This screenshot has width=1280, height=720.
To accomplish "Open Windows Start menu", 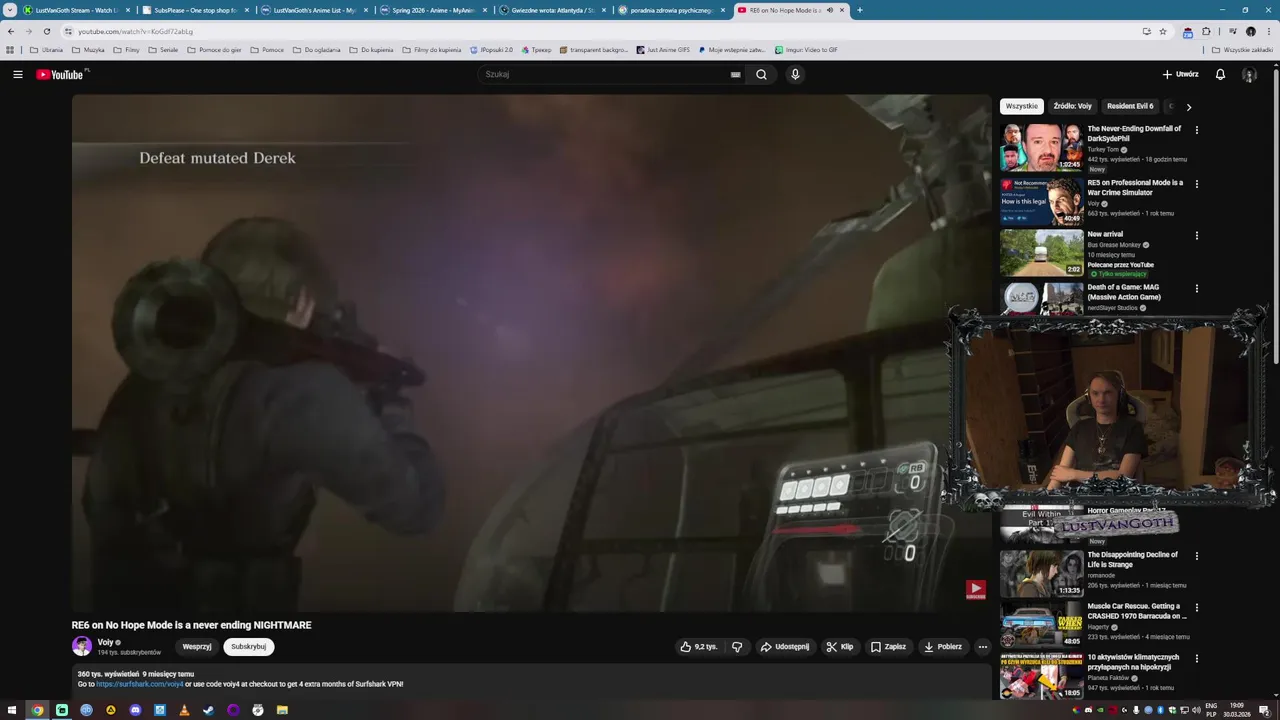I will [11, 710].
